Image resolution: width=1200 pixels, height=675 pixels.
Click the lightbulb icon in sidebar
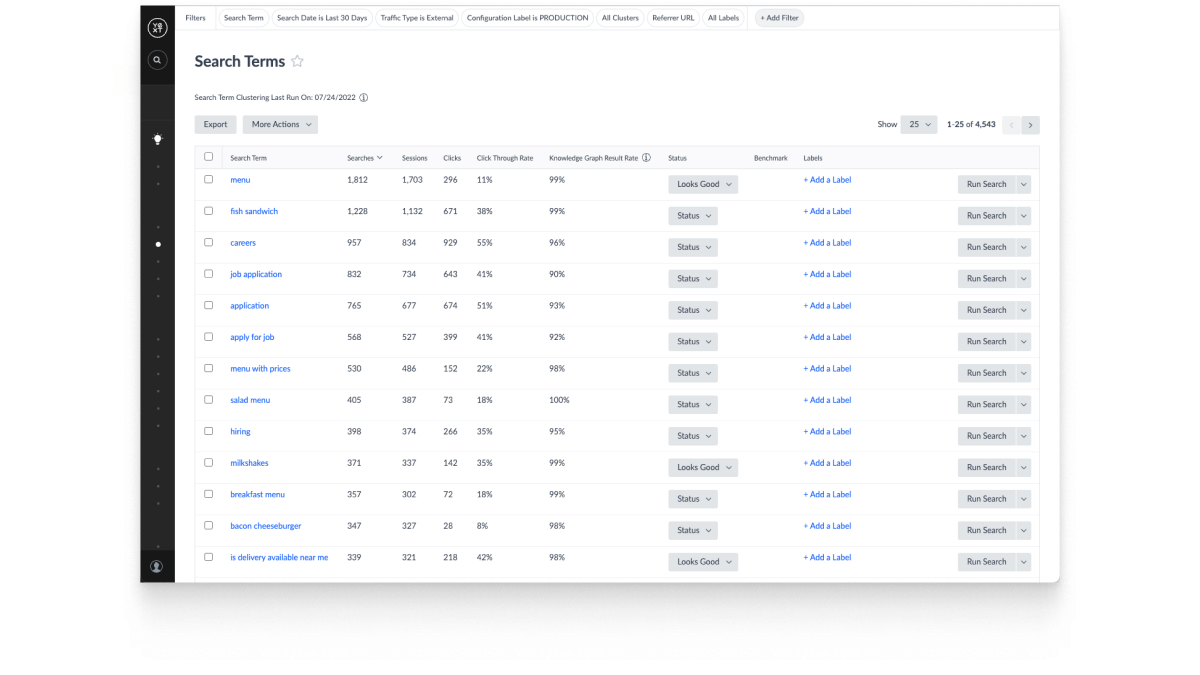point(157,139)
